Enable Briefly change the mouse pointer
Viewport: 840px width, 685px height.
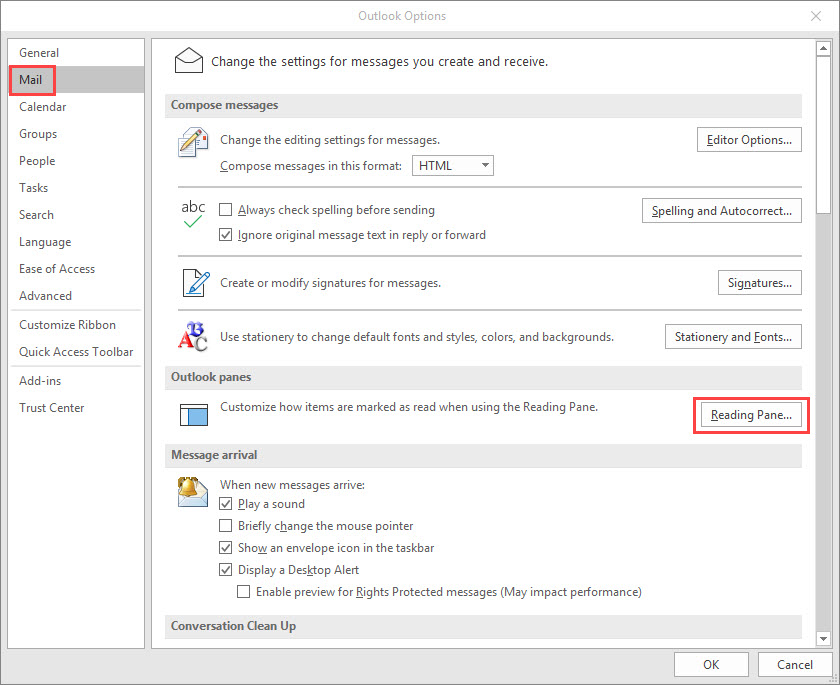coord(226,526)
